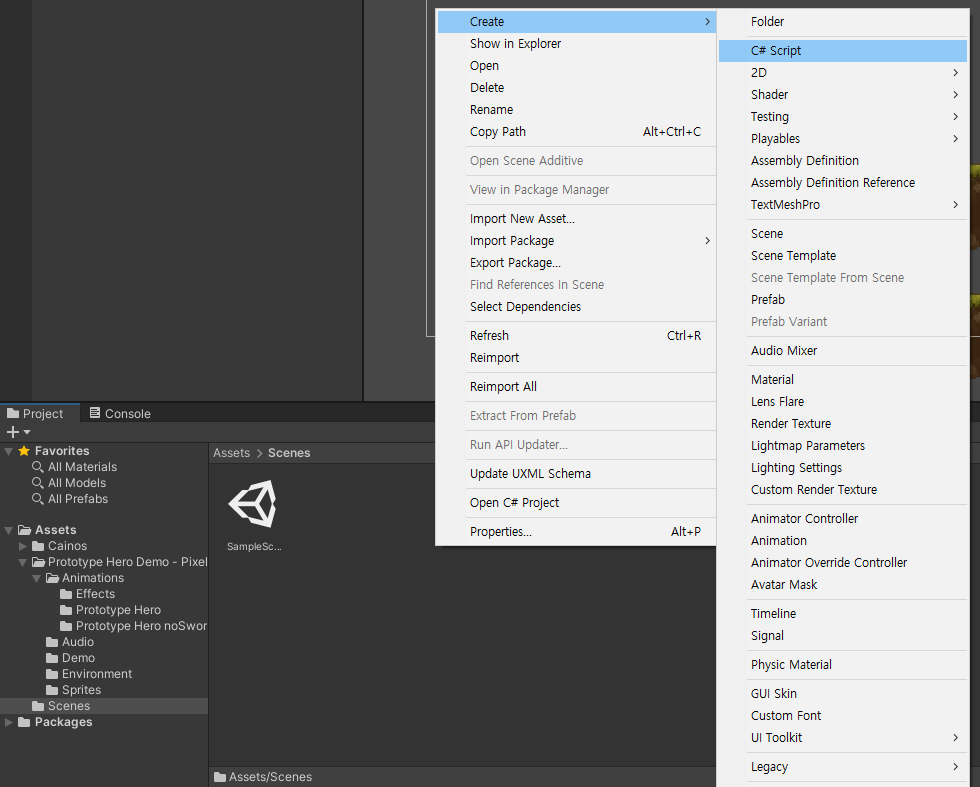Open the 2D submenu
This screenshot has height=787, width=980.
click(842, 73)
